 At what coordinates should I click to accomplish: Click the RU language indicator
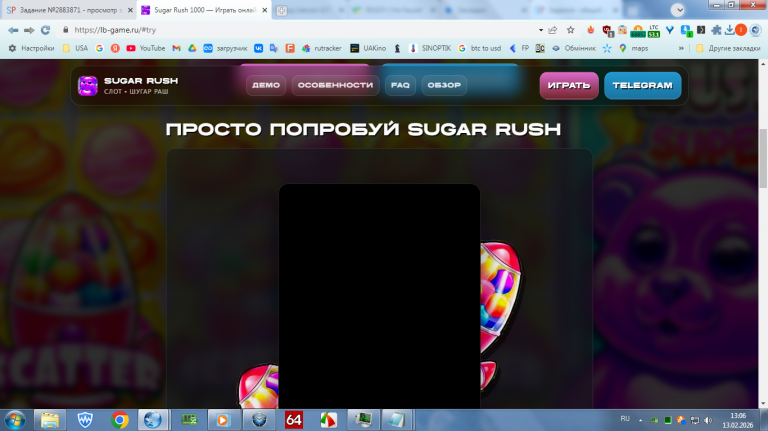tap(625, 419)
